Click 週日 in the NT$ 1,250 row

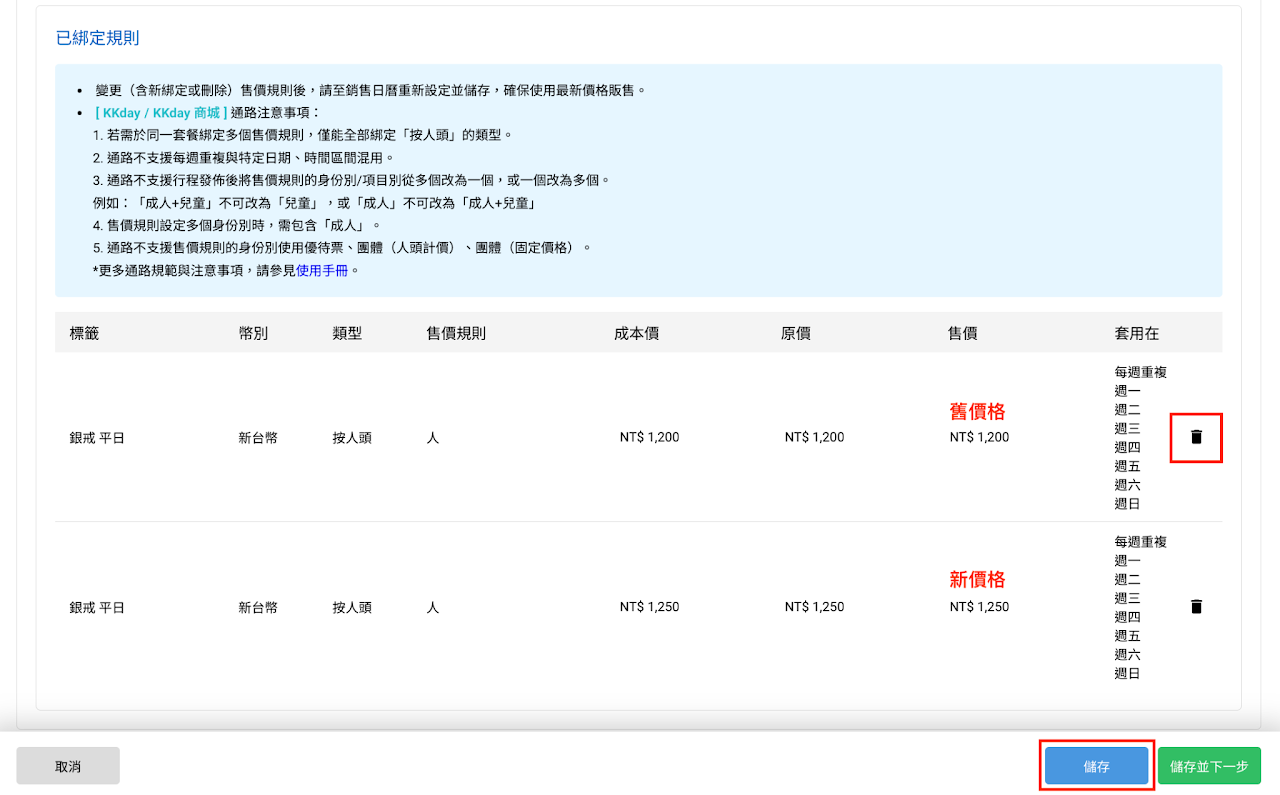pos(1128,674)
